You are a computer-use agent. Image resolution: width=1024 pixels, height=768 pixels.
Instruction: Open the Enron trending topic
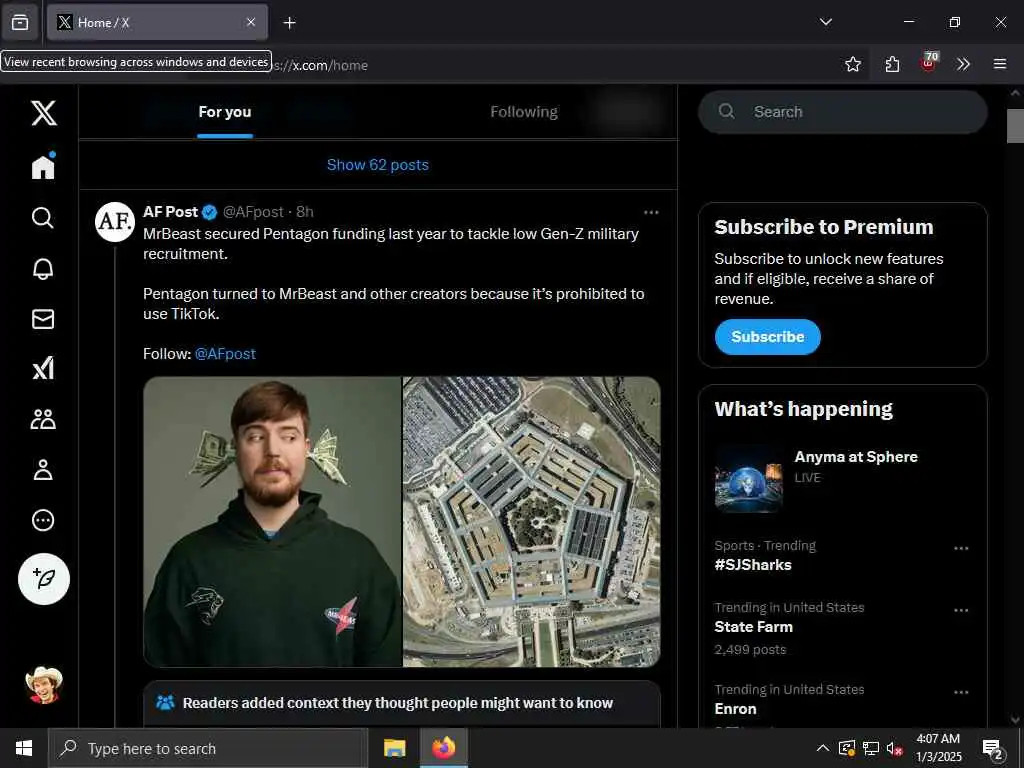point(735,709)
